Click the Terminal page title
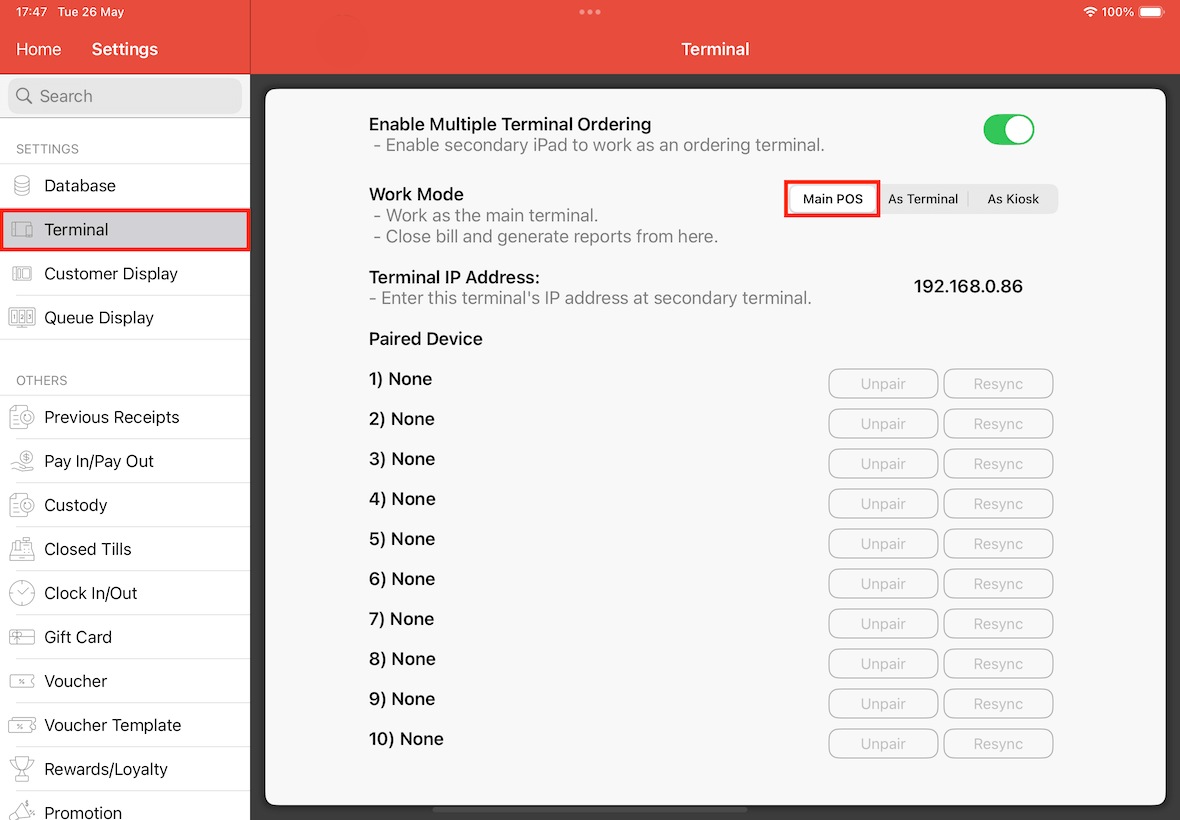The height and width of the screenshot is (820, 1180). tap(715, 50)
